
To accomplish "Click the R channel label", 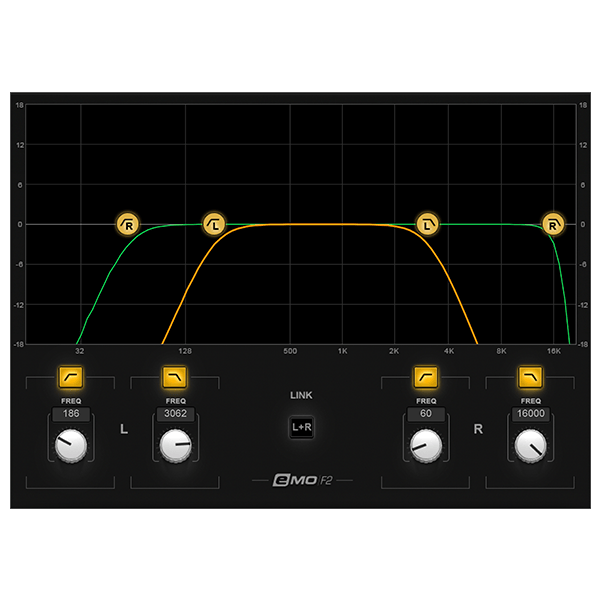I will click(x=478, y=429).
